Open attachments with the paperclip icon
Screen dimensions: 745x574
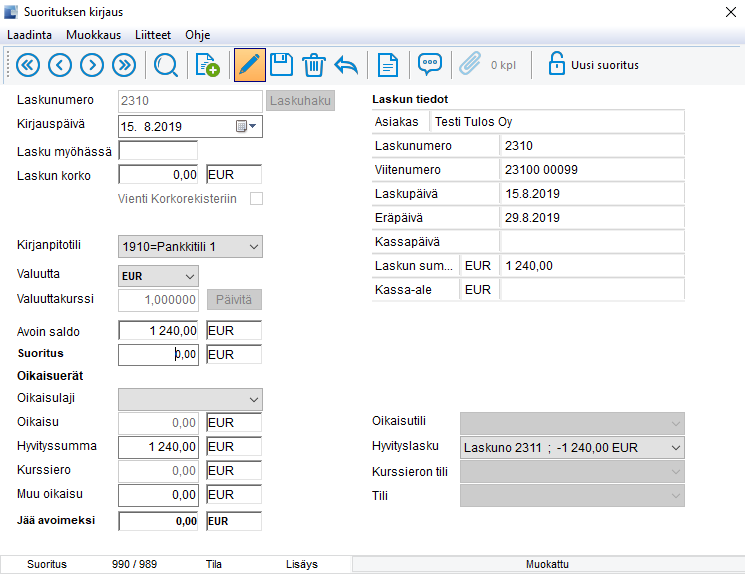coord(470,64)
